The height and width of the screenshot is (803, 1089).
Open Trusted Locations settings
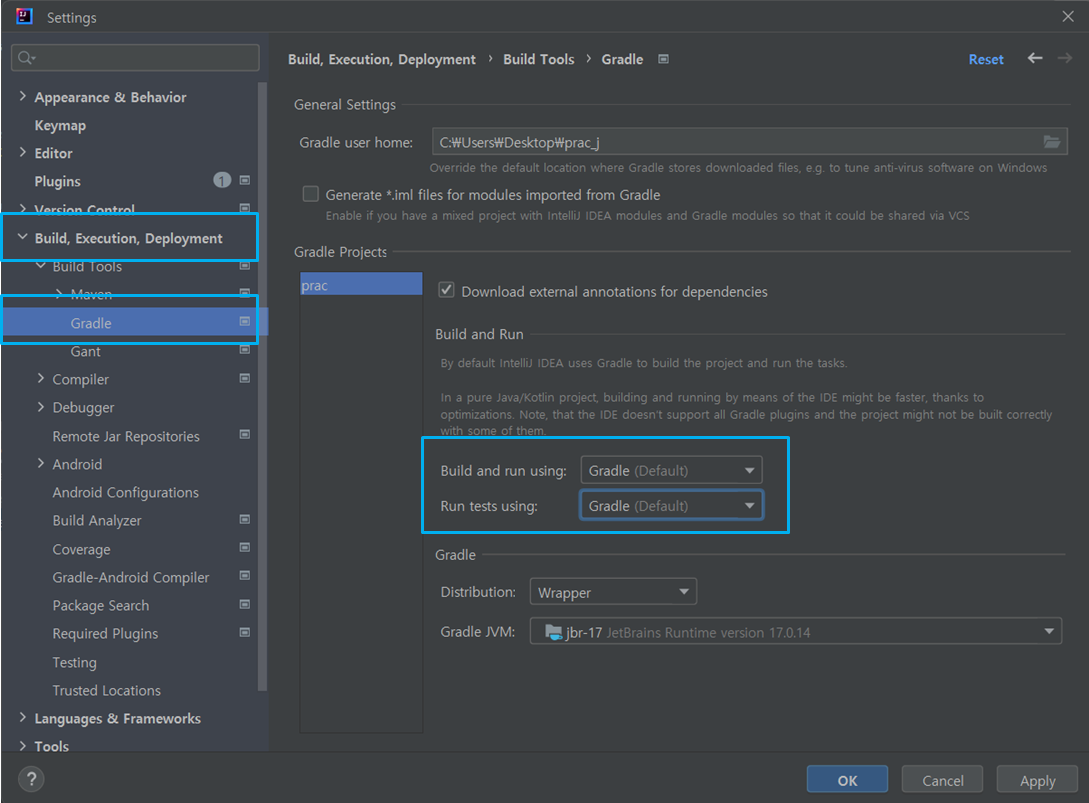pos(106,690)
